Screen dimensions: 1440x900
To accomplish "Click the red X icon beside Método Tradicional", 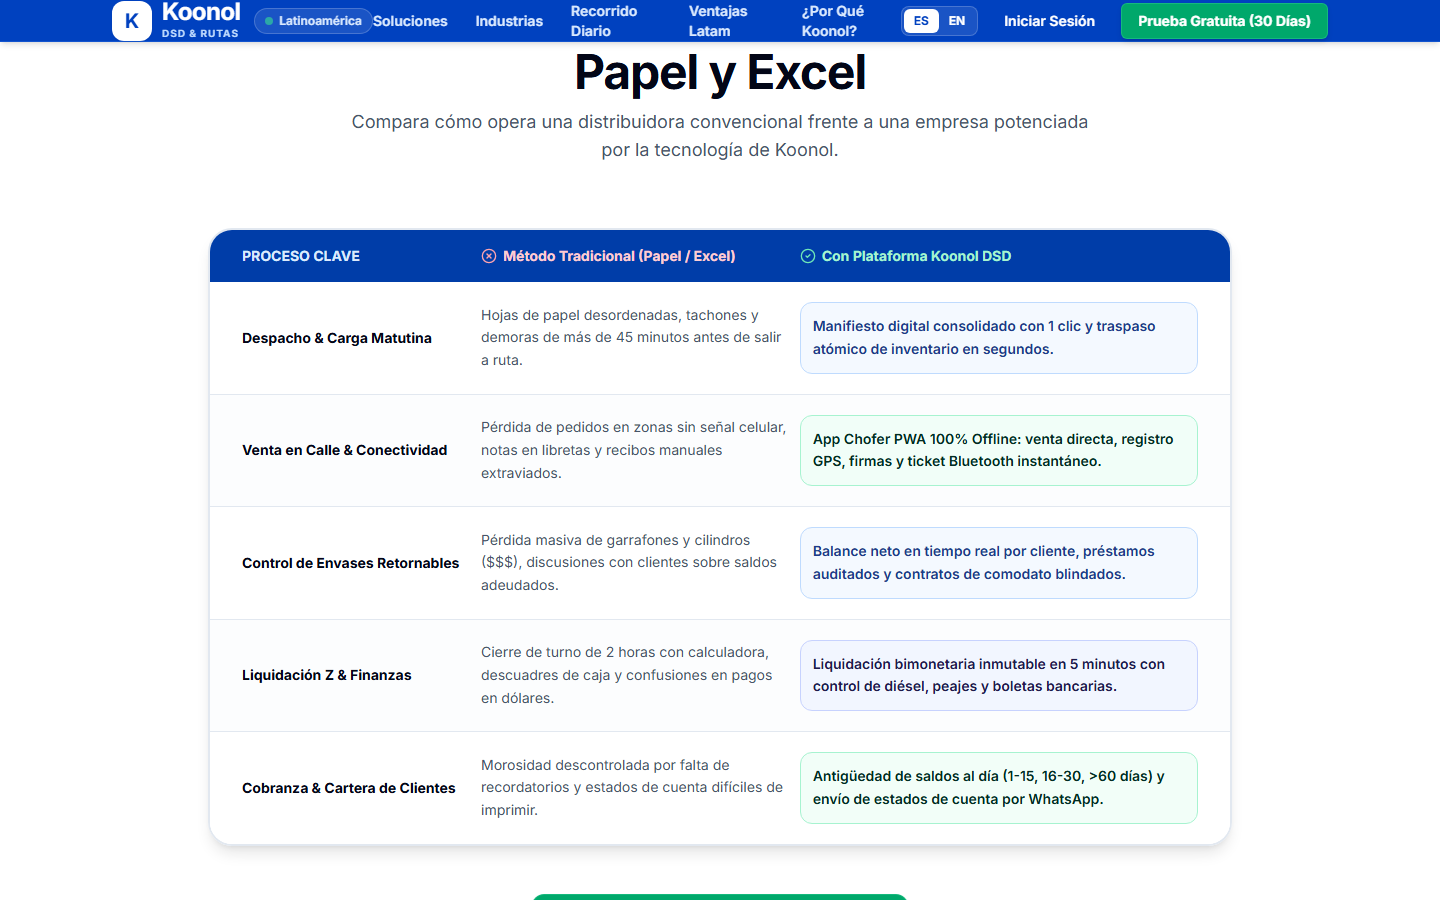I will pos(489,256).
